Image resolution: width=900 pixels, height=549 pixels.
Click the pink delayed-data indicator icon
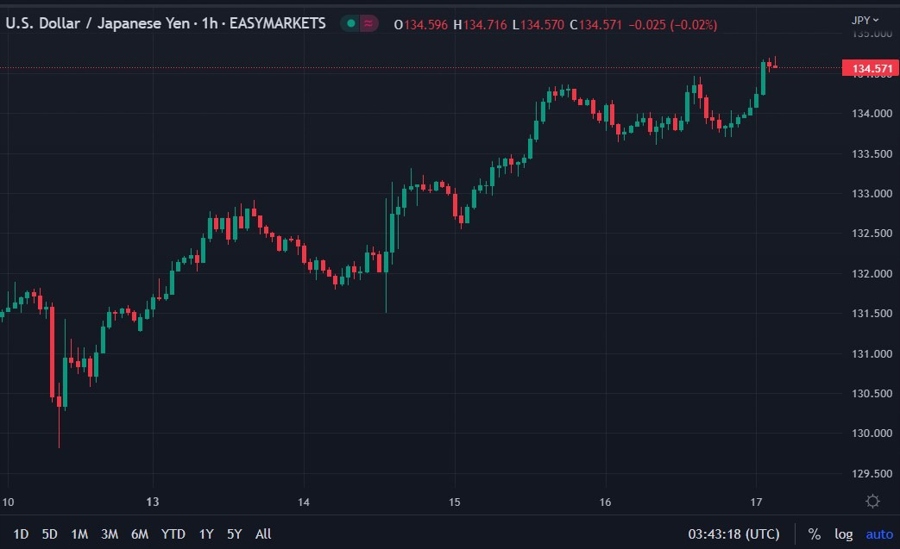click(368, 24)
